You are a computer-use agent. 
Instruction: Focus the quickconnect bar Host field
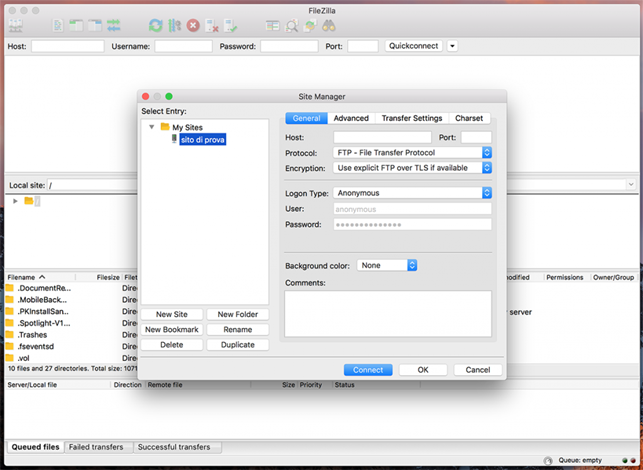click(x=68, y=46)
